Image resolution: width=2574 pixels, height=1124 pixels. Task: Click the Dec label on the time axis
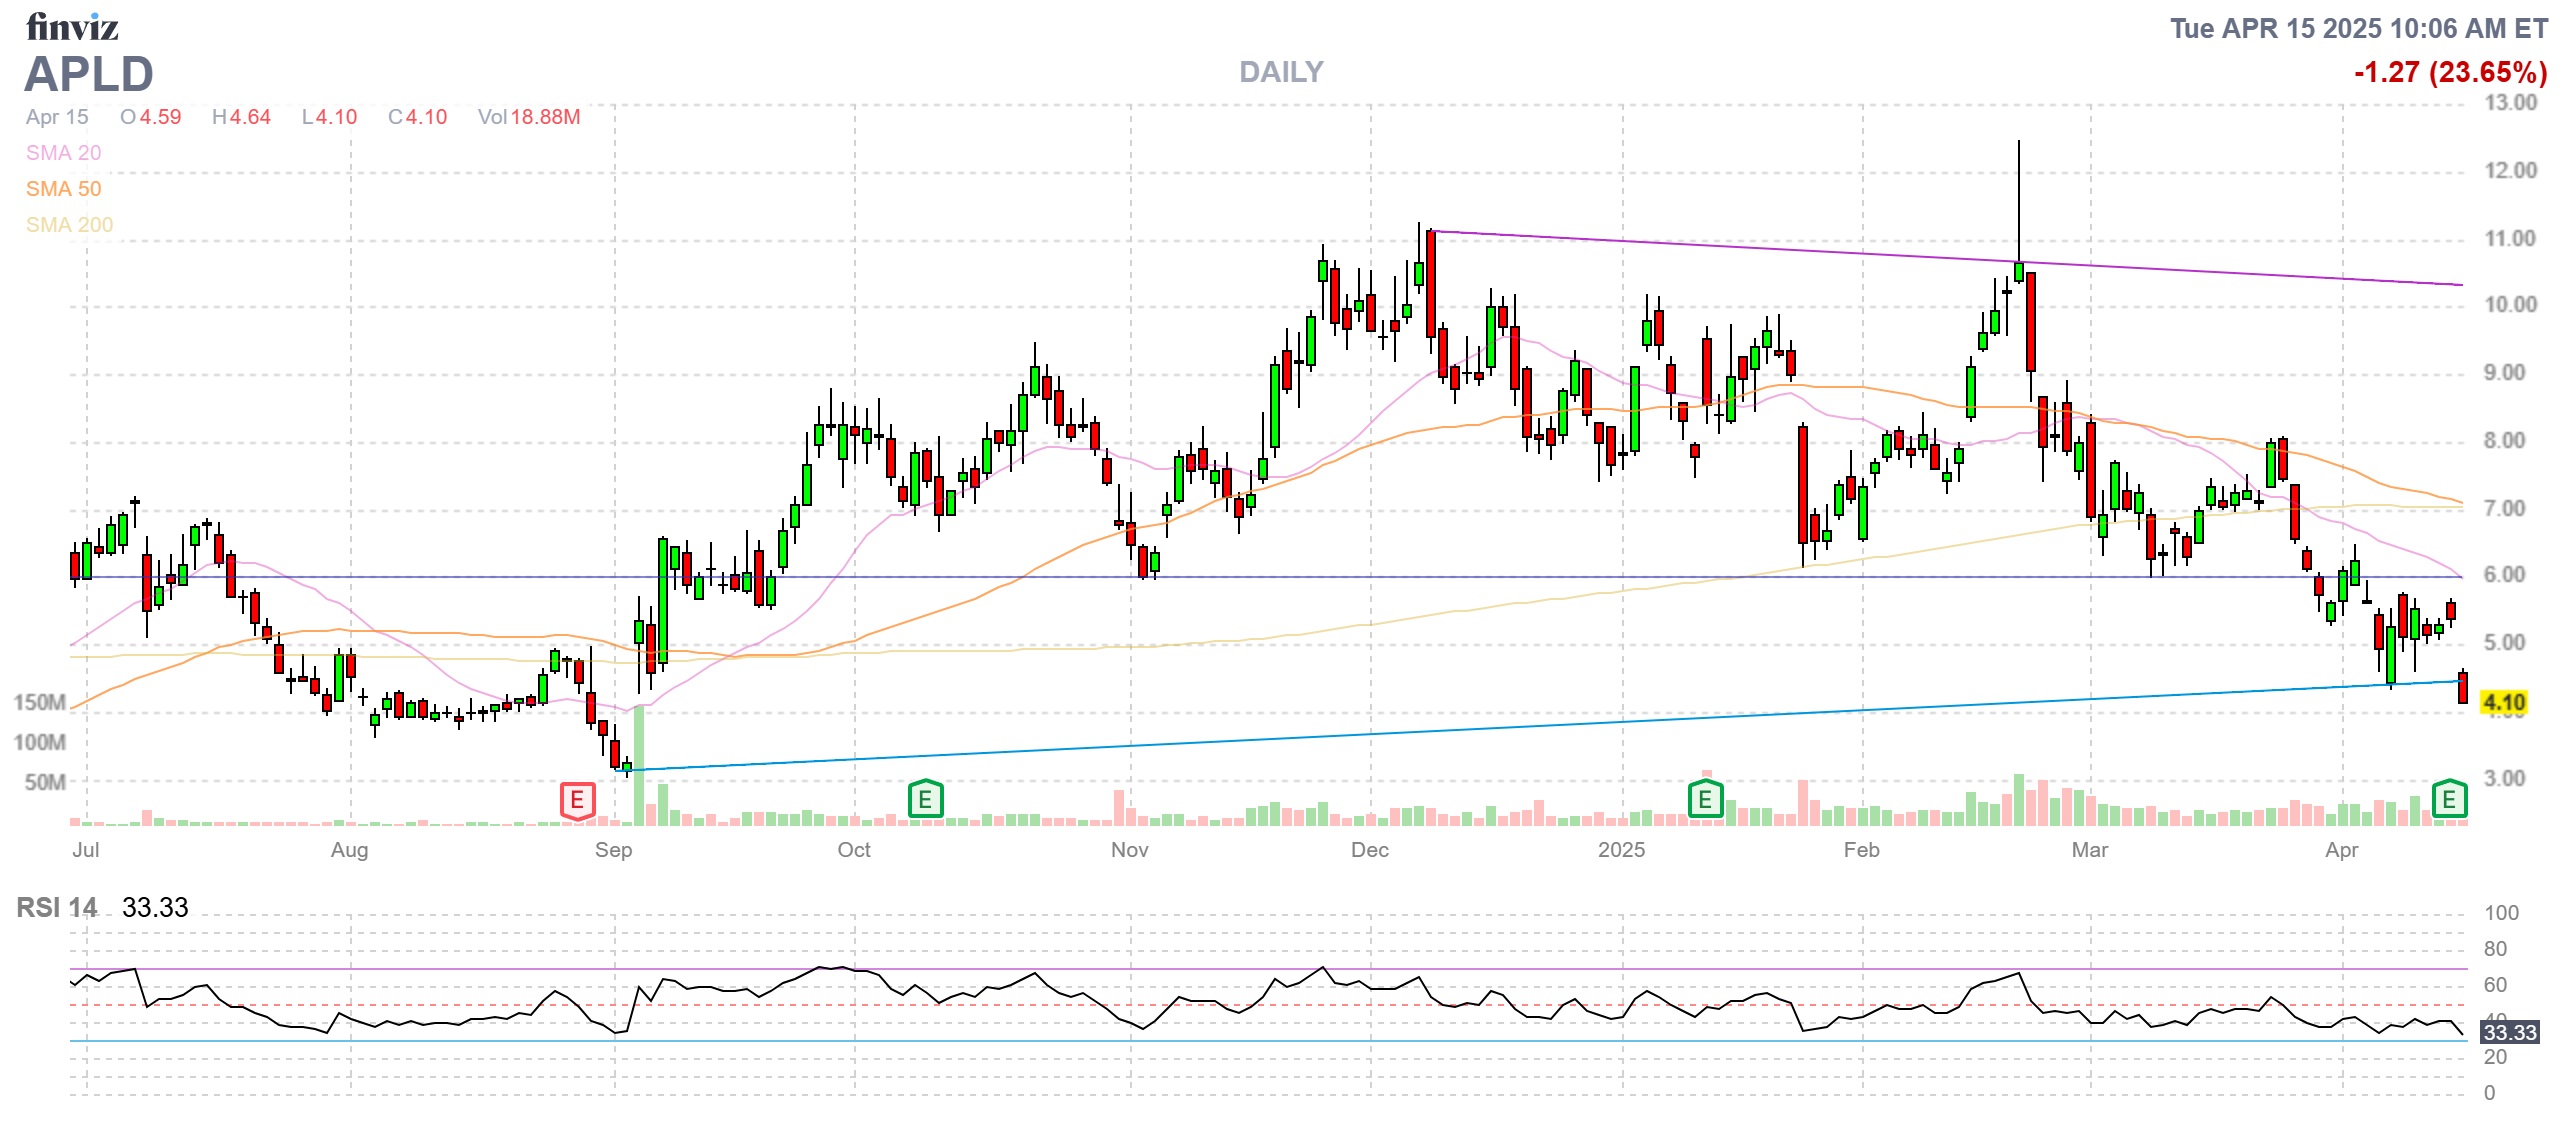(x=1369, y=850)
